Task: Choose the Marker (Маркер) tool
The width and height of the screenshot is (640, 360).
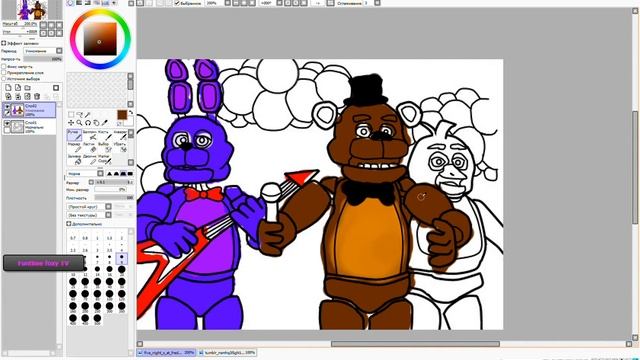Action: tap(74, 147)
